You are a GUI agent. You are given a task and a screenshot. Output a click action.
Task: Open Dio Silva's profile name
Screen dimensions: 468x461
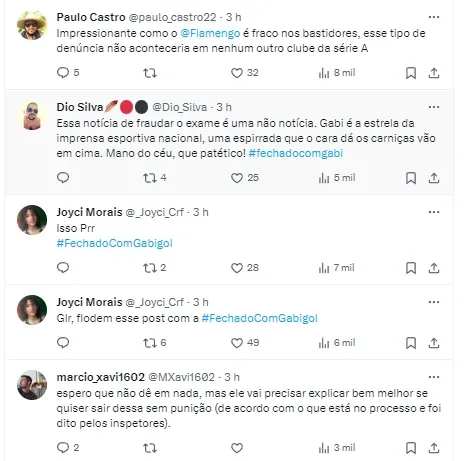[x=80, y=107]
